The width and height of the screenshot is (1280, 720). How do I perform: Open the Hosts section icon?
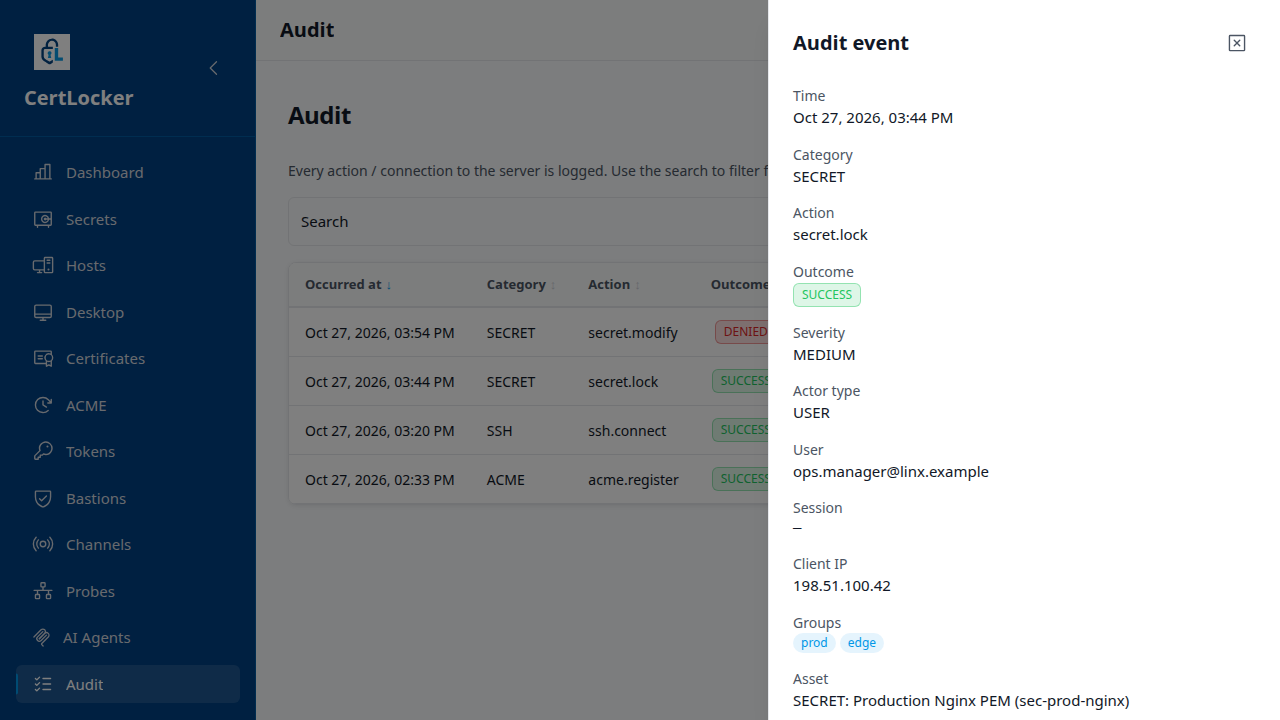click(43, 266)
